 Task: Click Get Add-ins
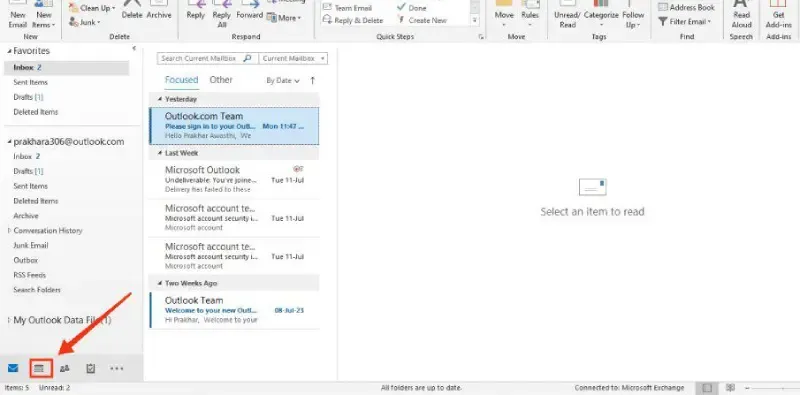[779, 15]
